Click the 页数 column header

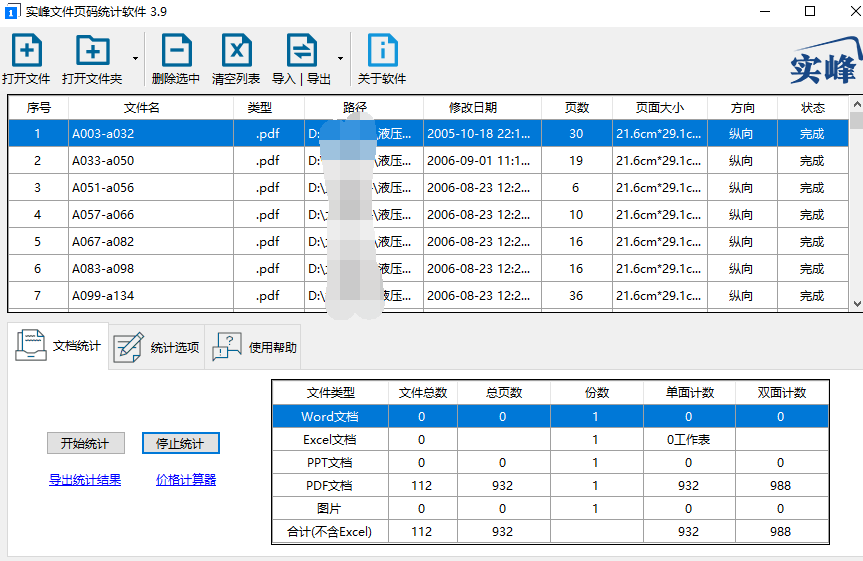point(577,107)
